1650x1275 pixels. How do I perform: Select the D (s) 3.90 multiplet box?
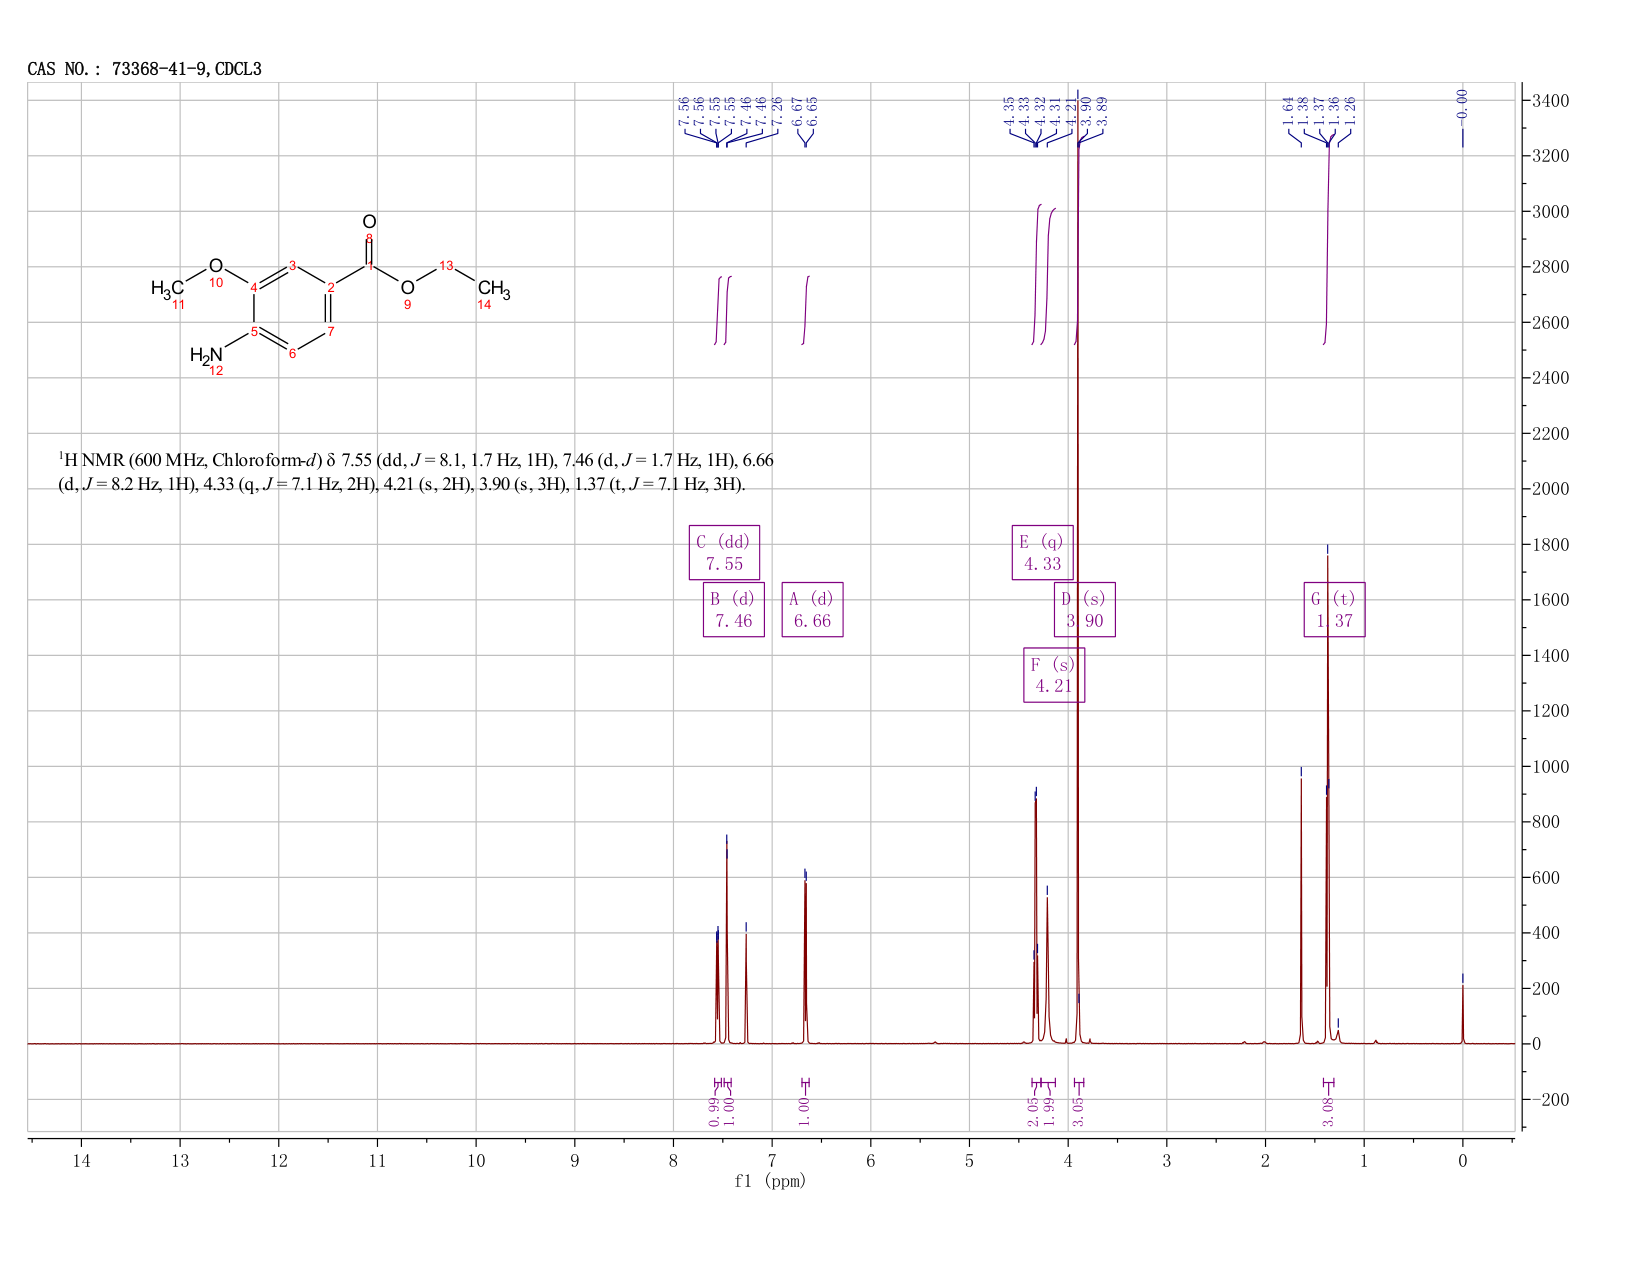1084,609
